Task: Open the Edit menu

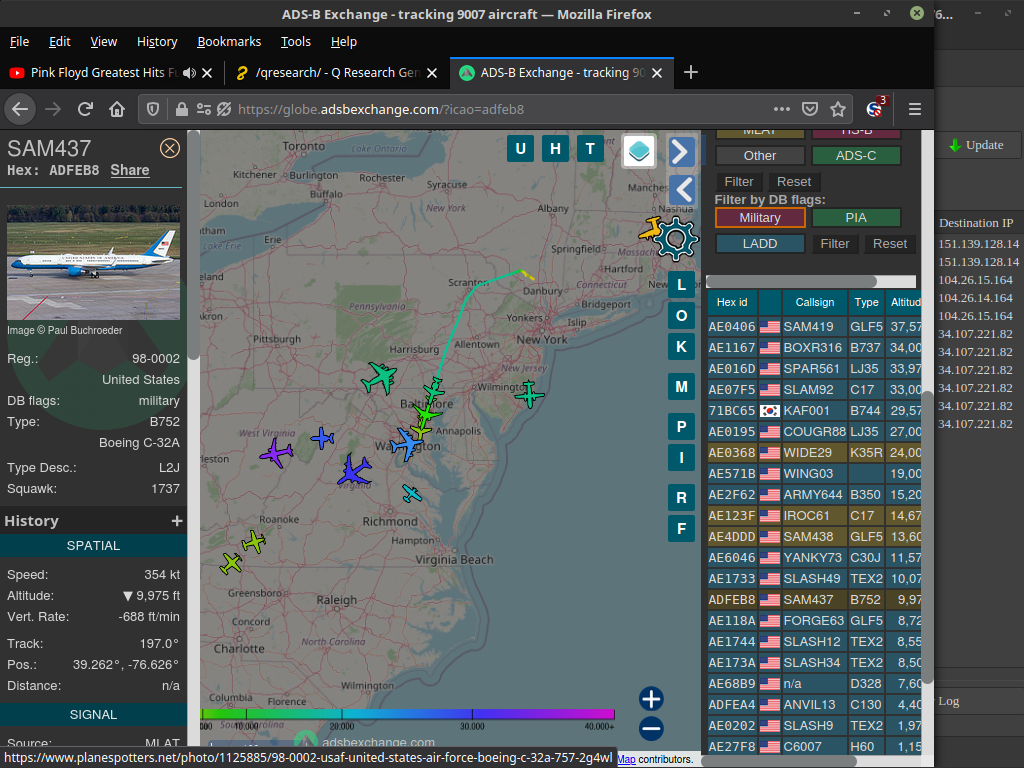Action: pyautogui.click(x=59, y=42)
